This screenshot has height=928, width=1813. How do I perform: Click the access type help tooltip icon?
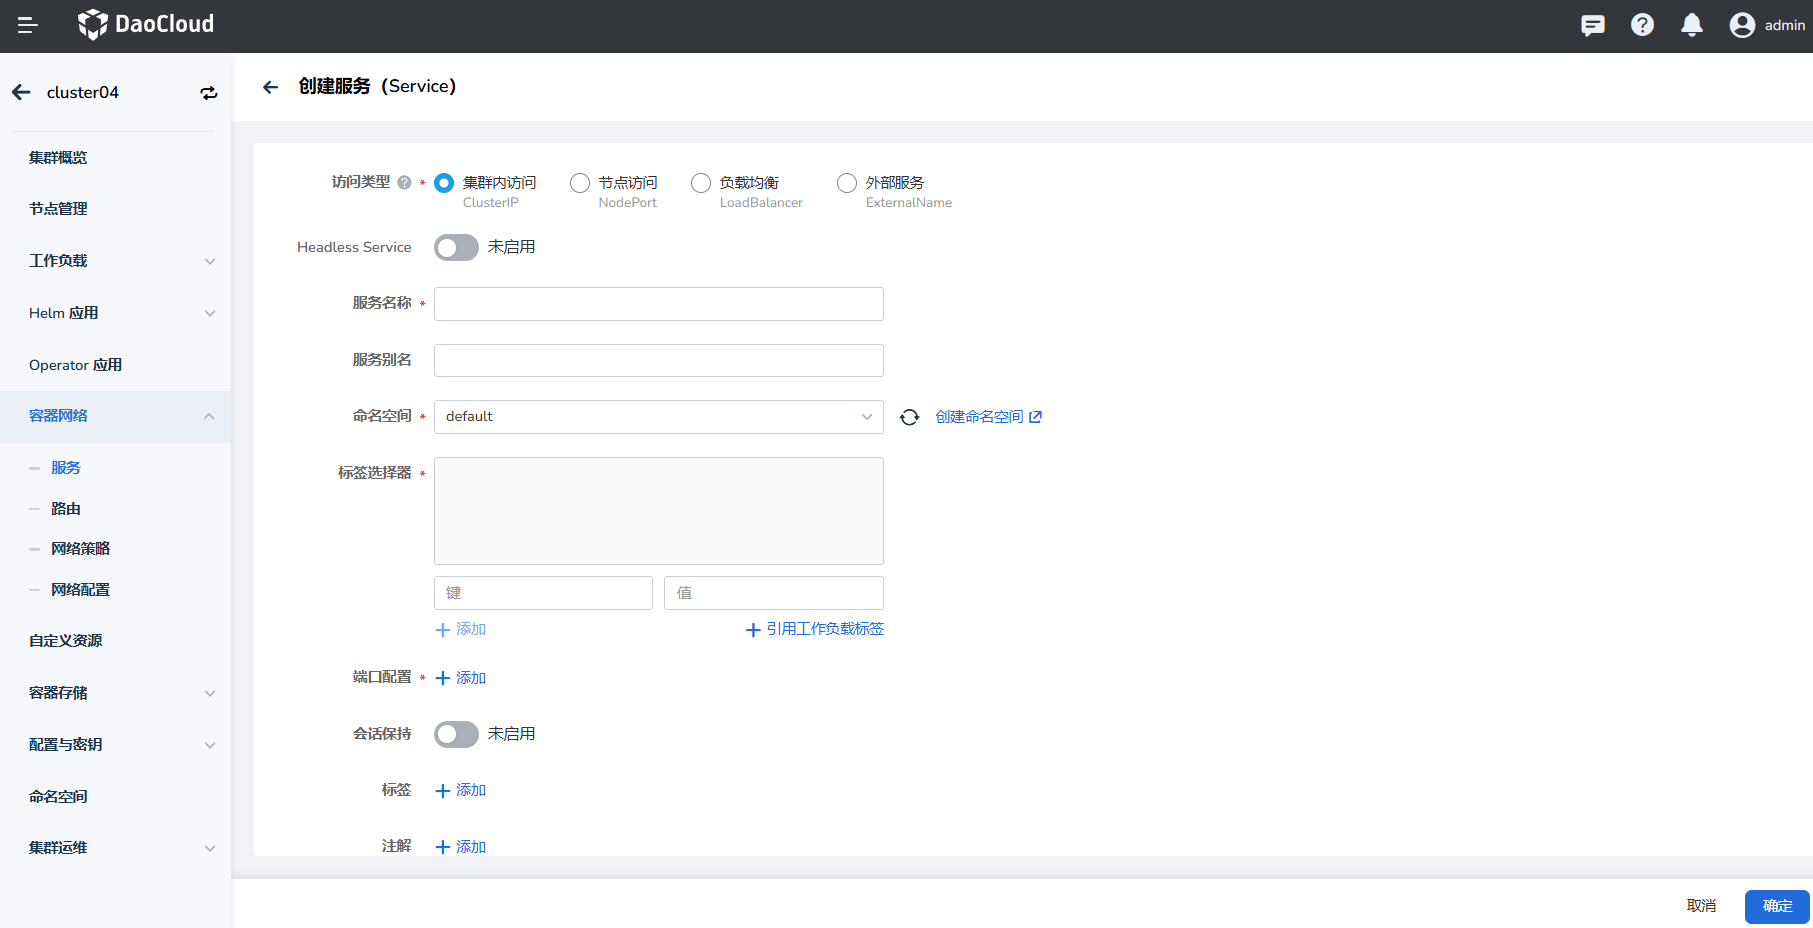tap(404, 183)
